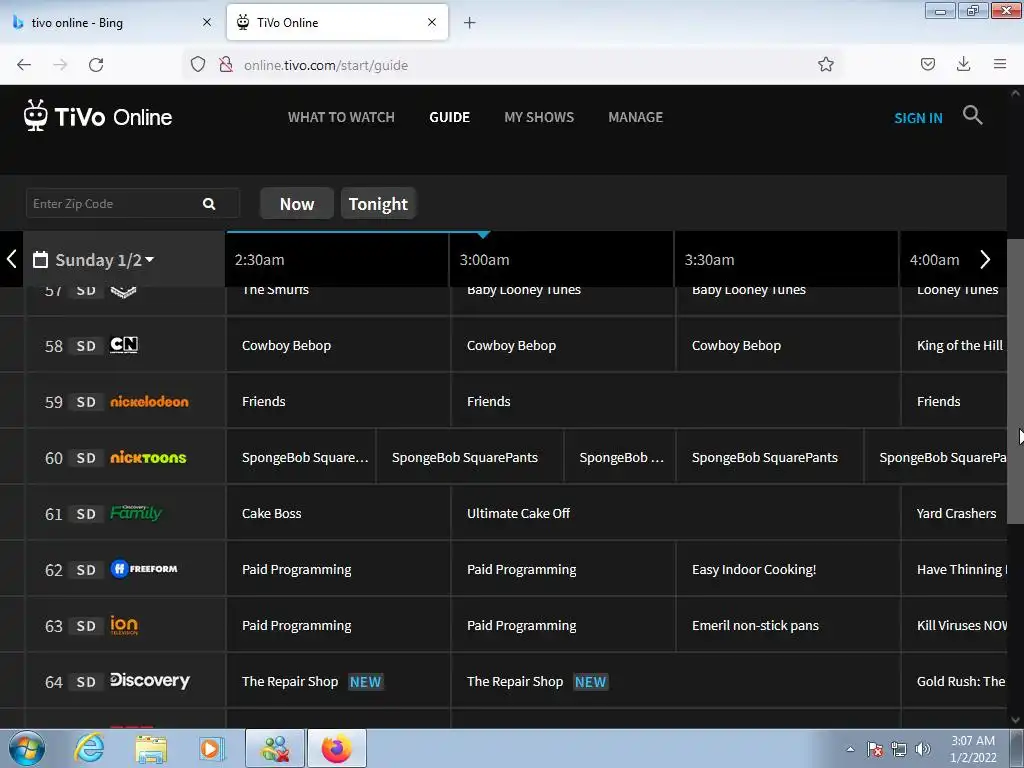Open the Pocket save icon
The height and width of the screenshot is (768, 1024).
(927, 64)
